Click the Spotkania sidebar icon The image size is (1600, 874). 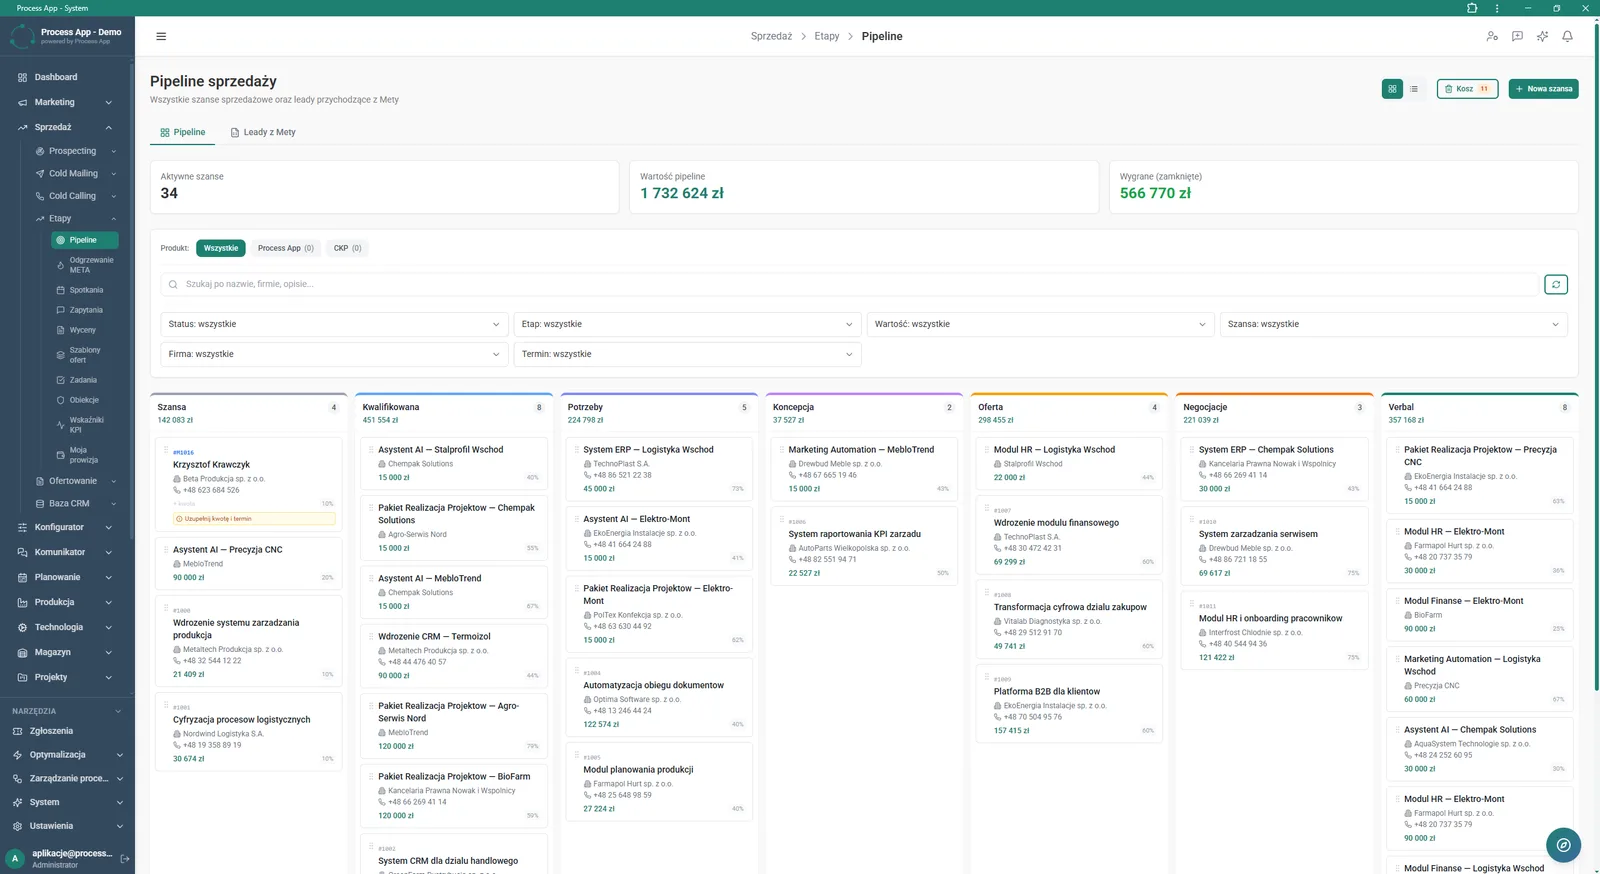(60, 290)
